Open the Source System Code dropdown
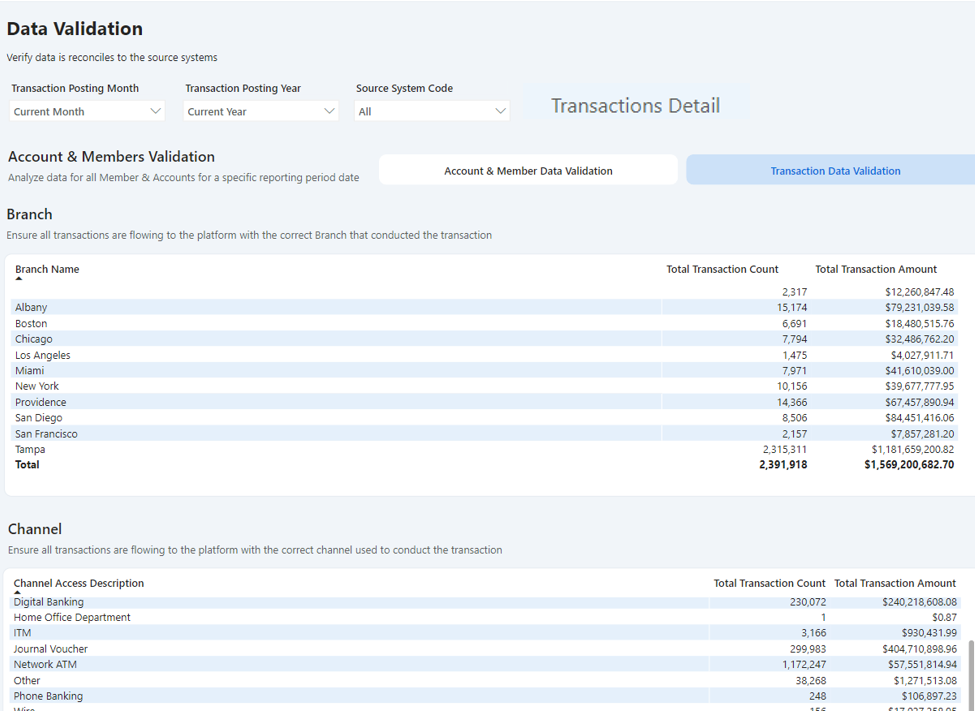The height and width of the screenshot is (715, 975). tap(432, 111)
